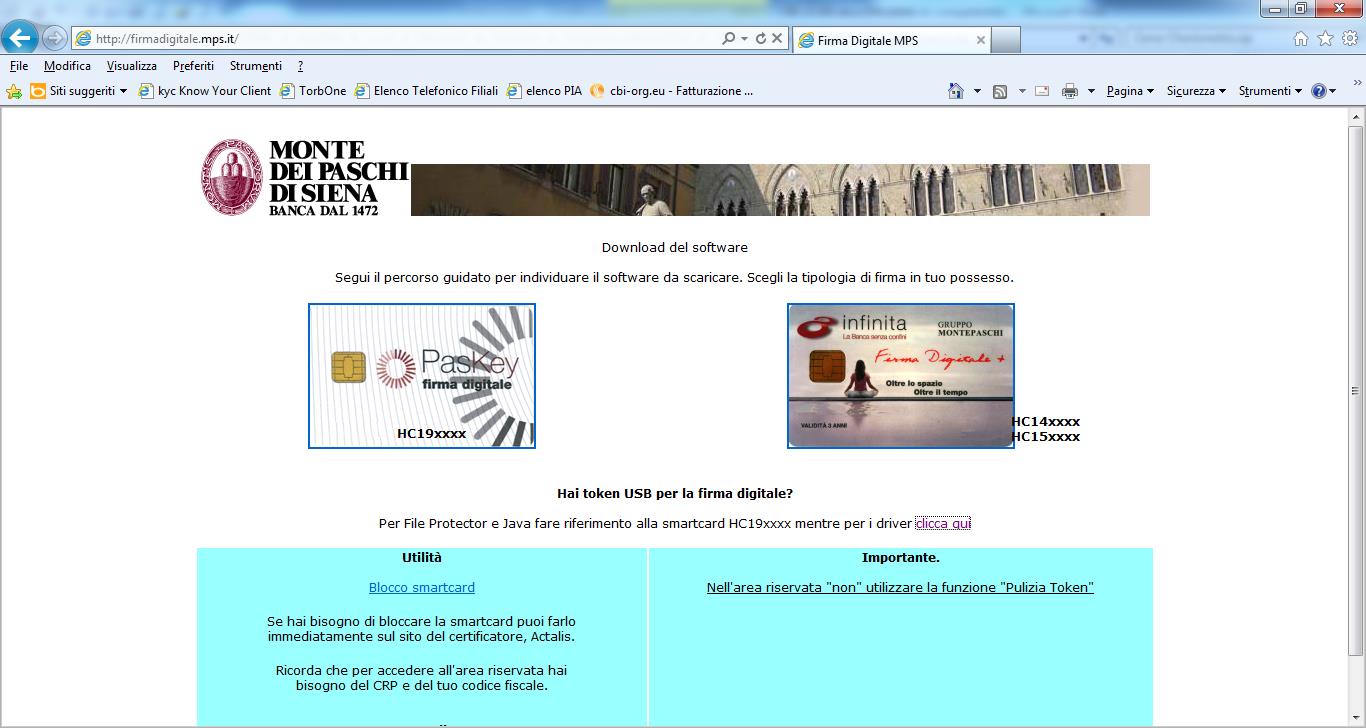Expand the address bar search dropdown arrow
Screen dimensions: 1366x728
click(x=744, y=39)
